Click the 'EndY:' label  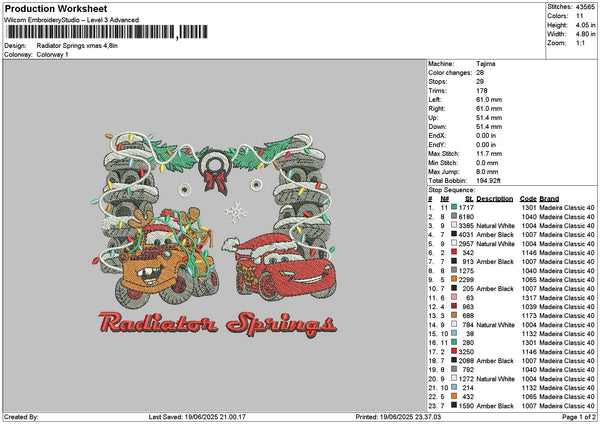(437, 145)
